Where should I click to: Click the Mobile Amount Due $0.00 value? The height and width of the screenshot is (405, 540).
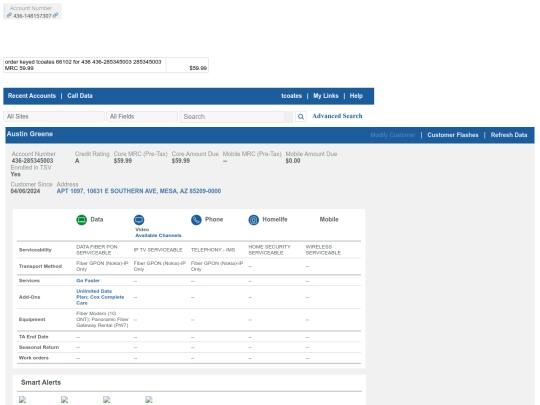pyautogui.click(x=293, y=161)
